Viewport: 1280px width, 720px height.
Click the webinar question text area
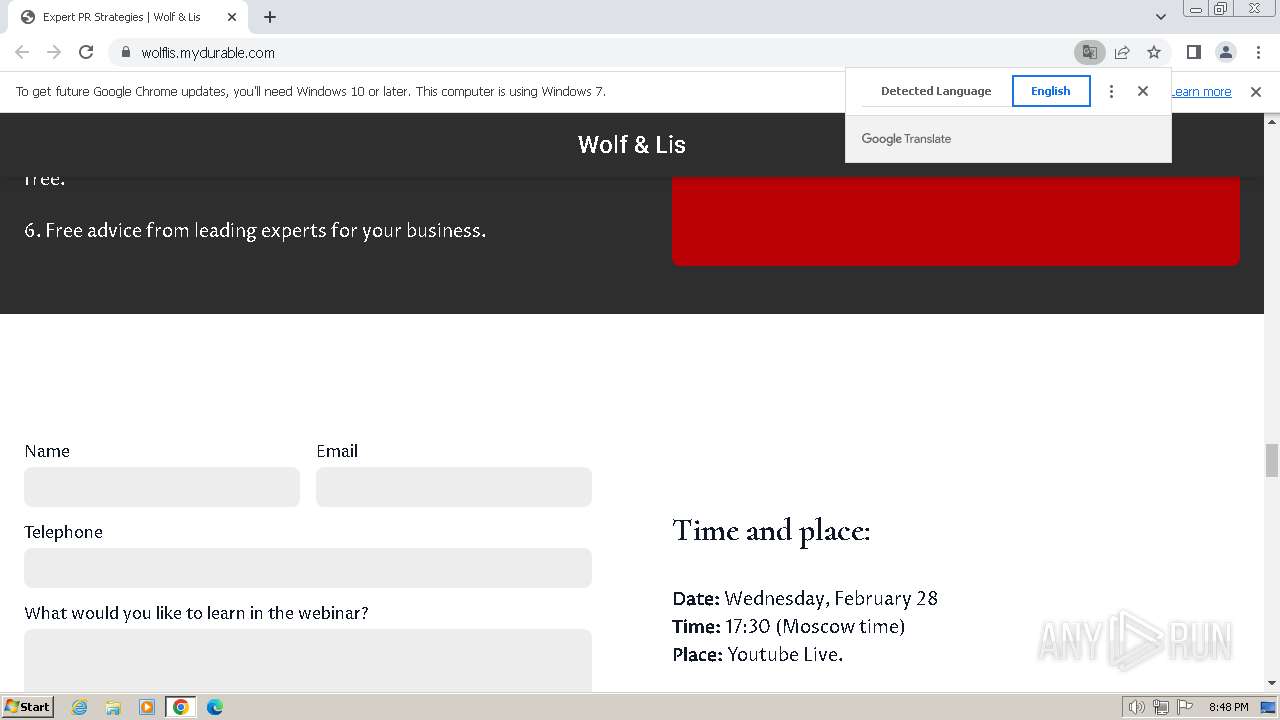308,660
